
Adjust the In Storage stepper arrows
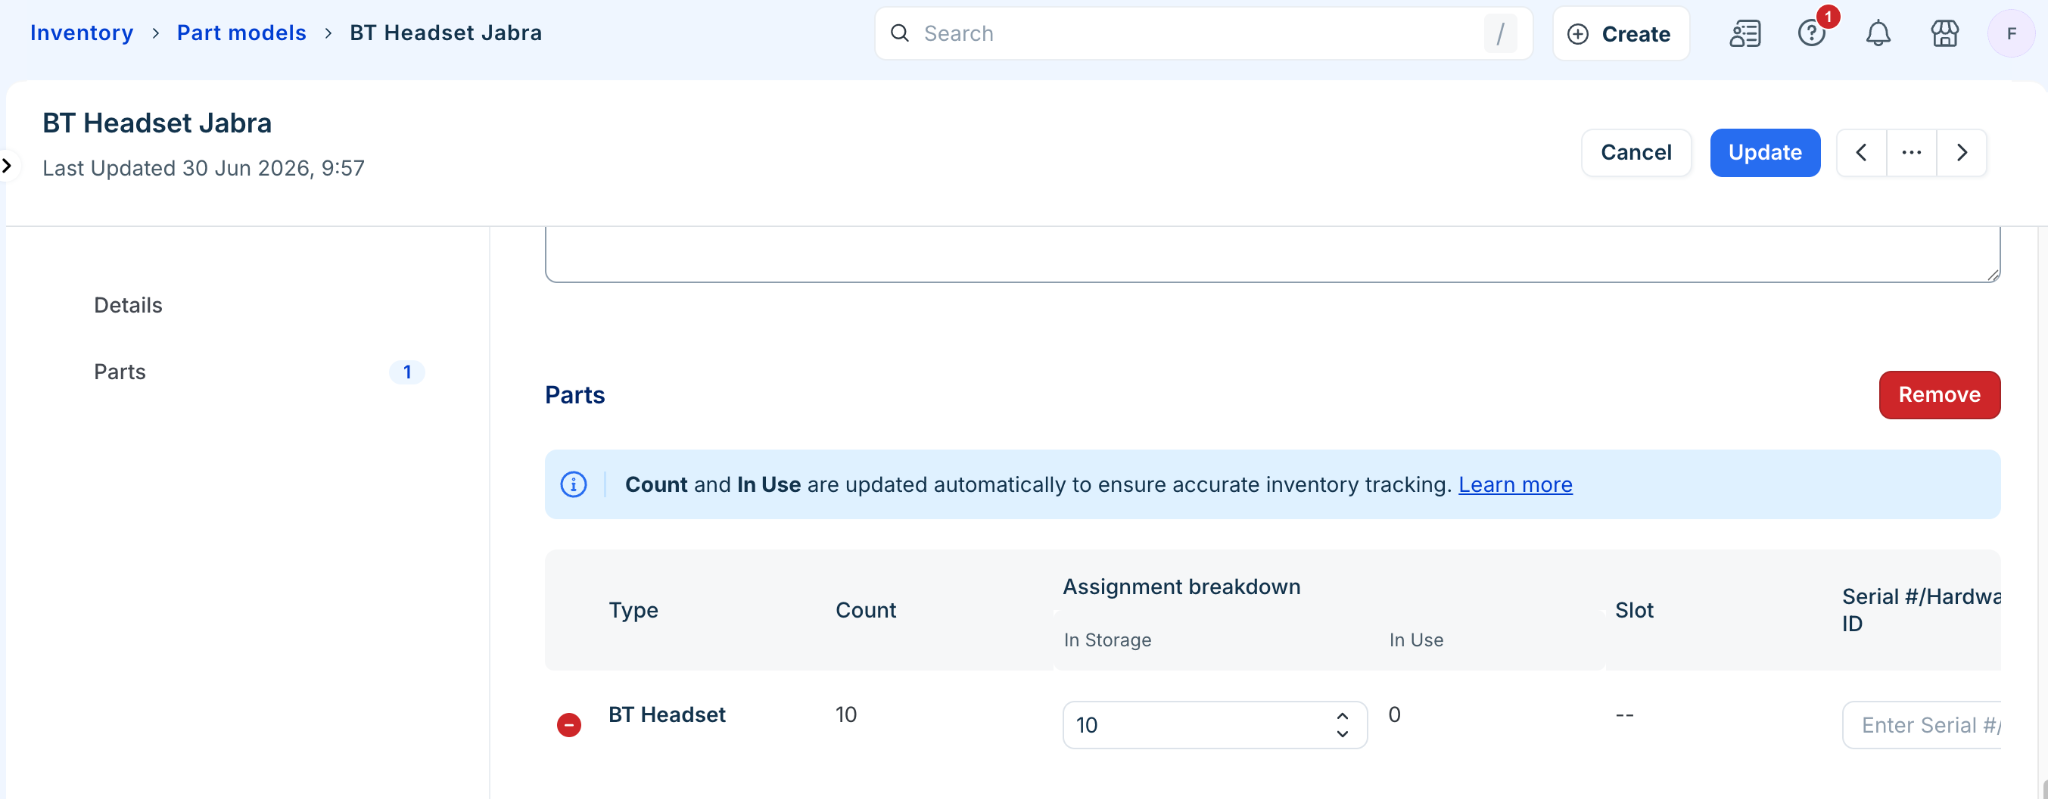coord(1342,725)
